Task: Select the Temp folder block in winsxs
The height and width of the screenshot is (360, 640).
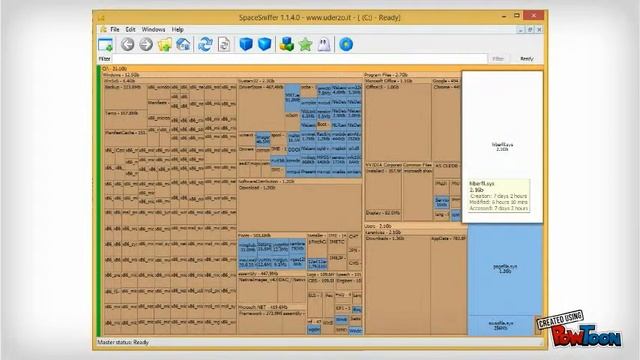Action: pyautogui.click(x=125, y=120)
